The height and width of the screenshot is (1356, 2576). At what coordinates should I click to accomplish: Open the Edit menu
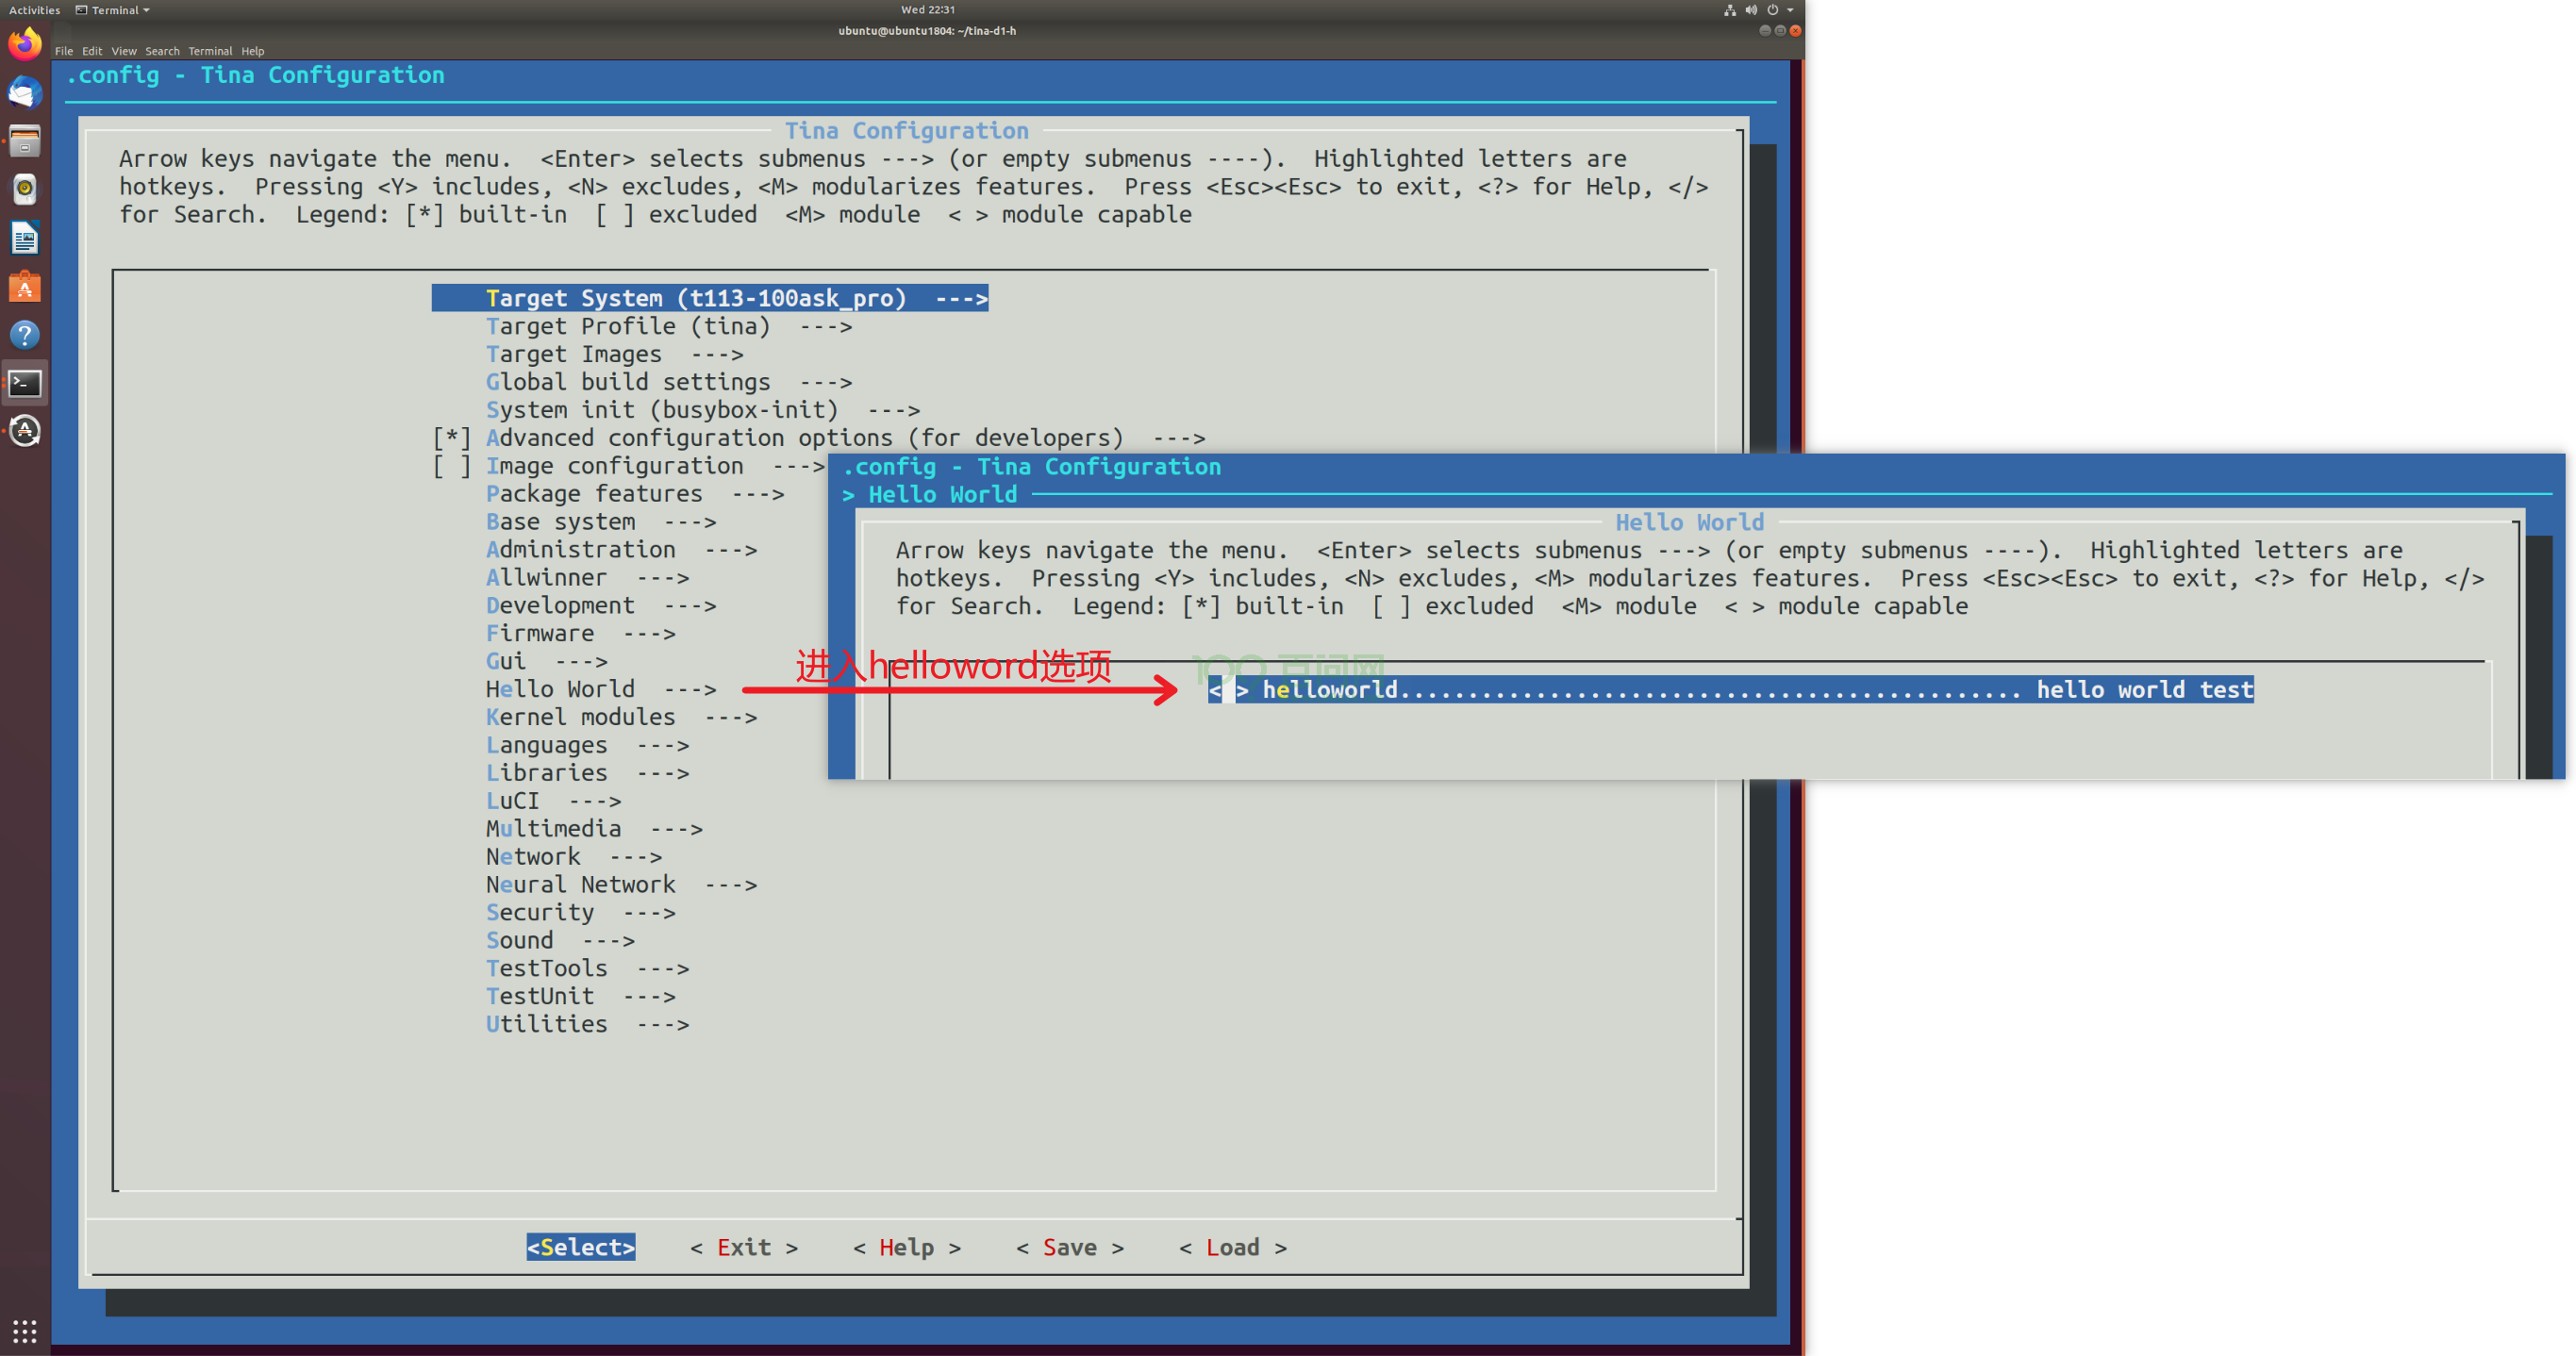click(x=92, y=51)
